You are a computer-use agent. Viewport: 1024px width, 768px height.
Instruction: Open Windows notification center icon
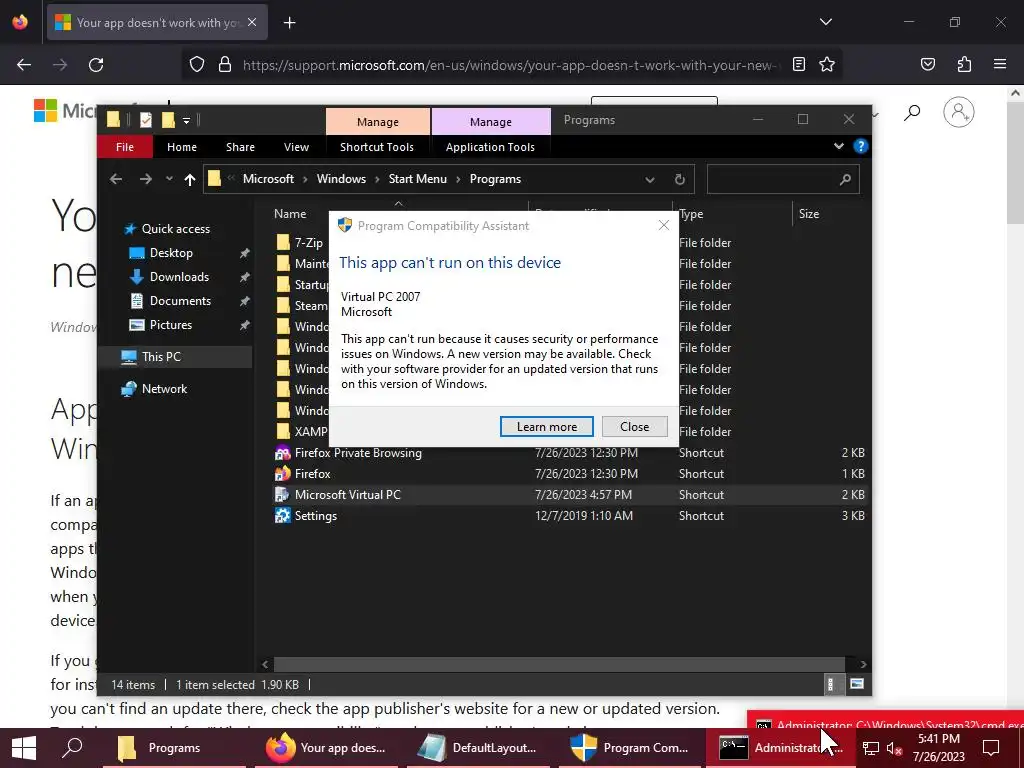[991, 748]
